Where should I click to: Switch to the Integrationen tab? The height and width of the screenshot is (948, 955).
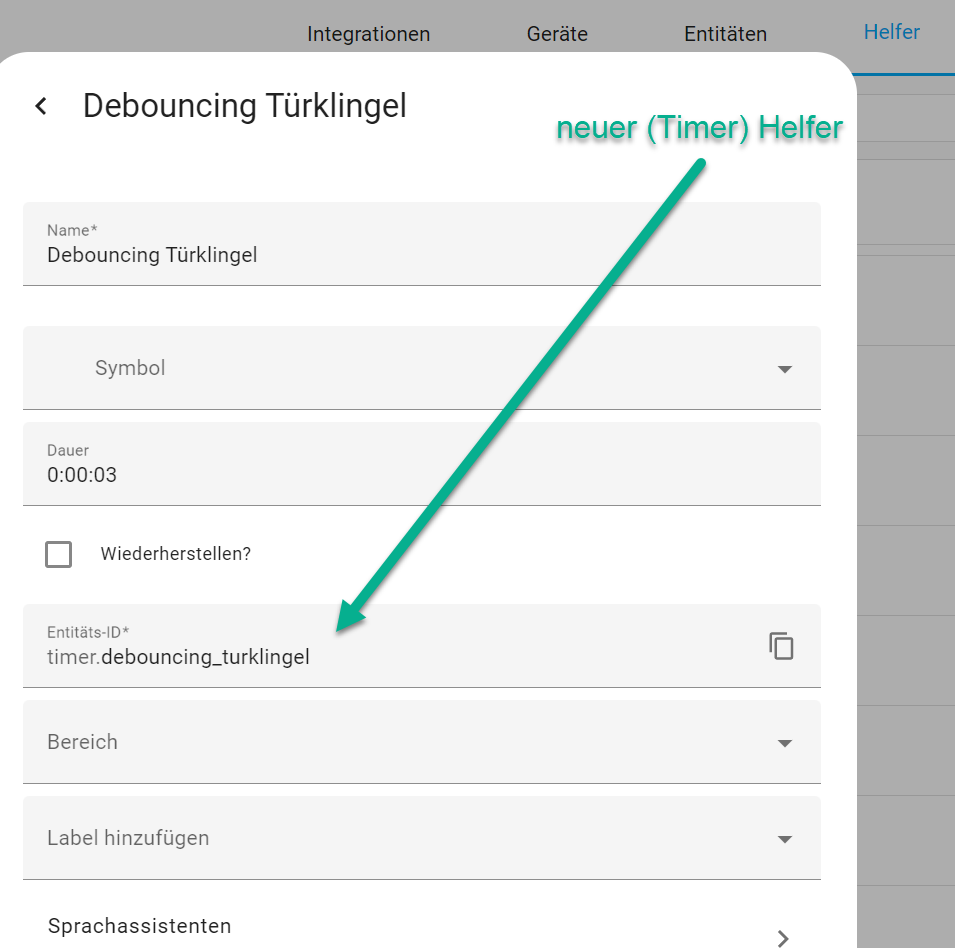tap(368, 34)
